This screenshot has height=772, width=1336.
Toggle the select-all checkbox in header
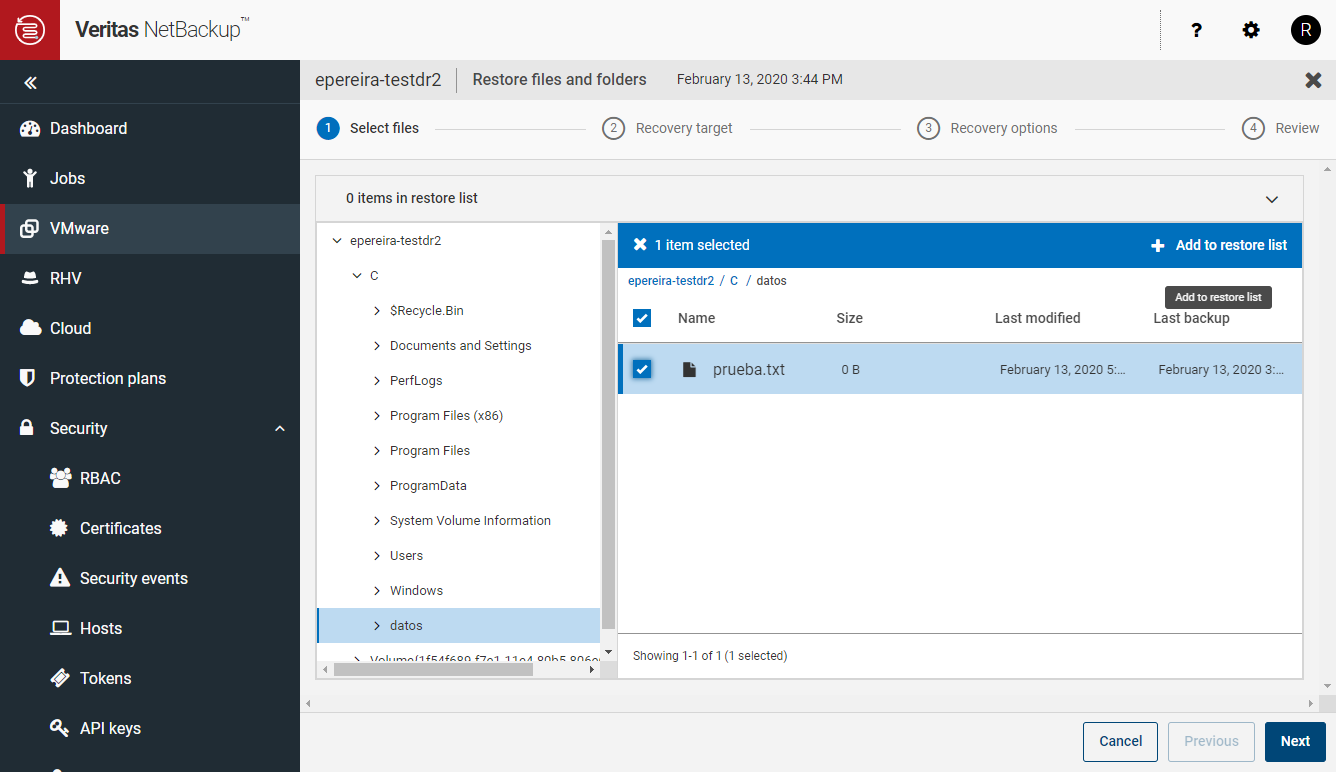click(x=642, y=318)
